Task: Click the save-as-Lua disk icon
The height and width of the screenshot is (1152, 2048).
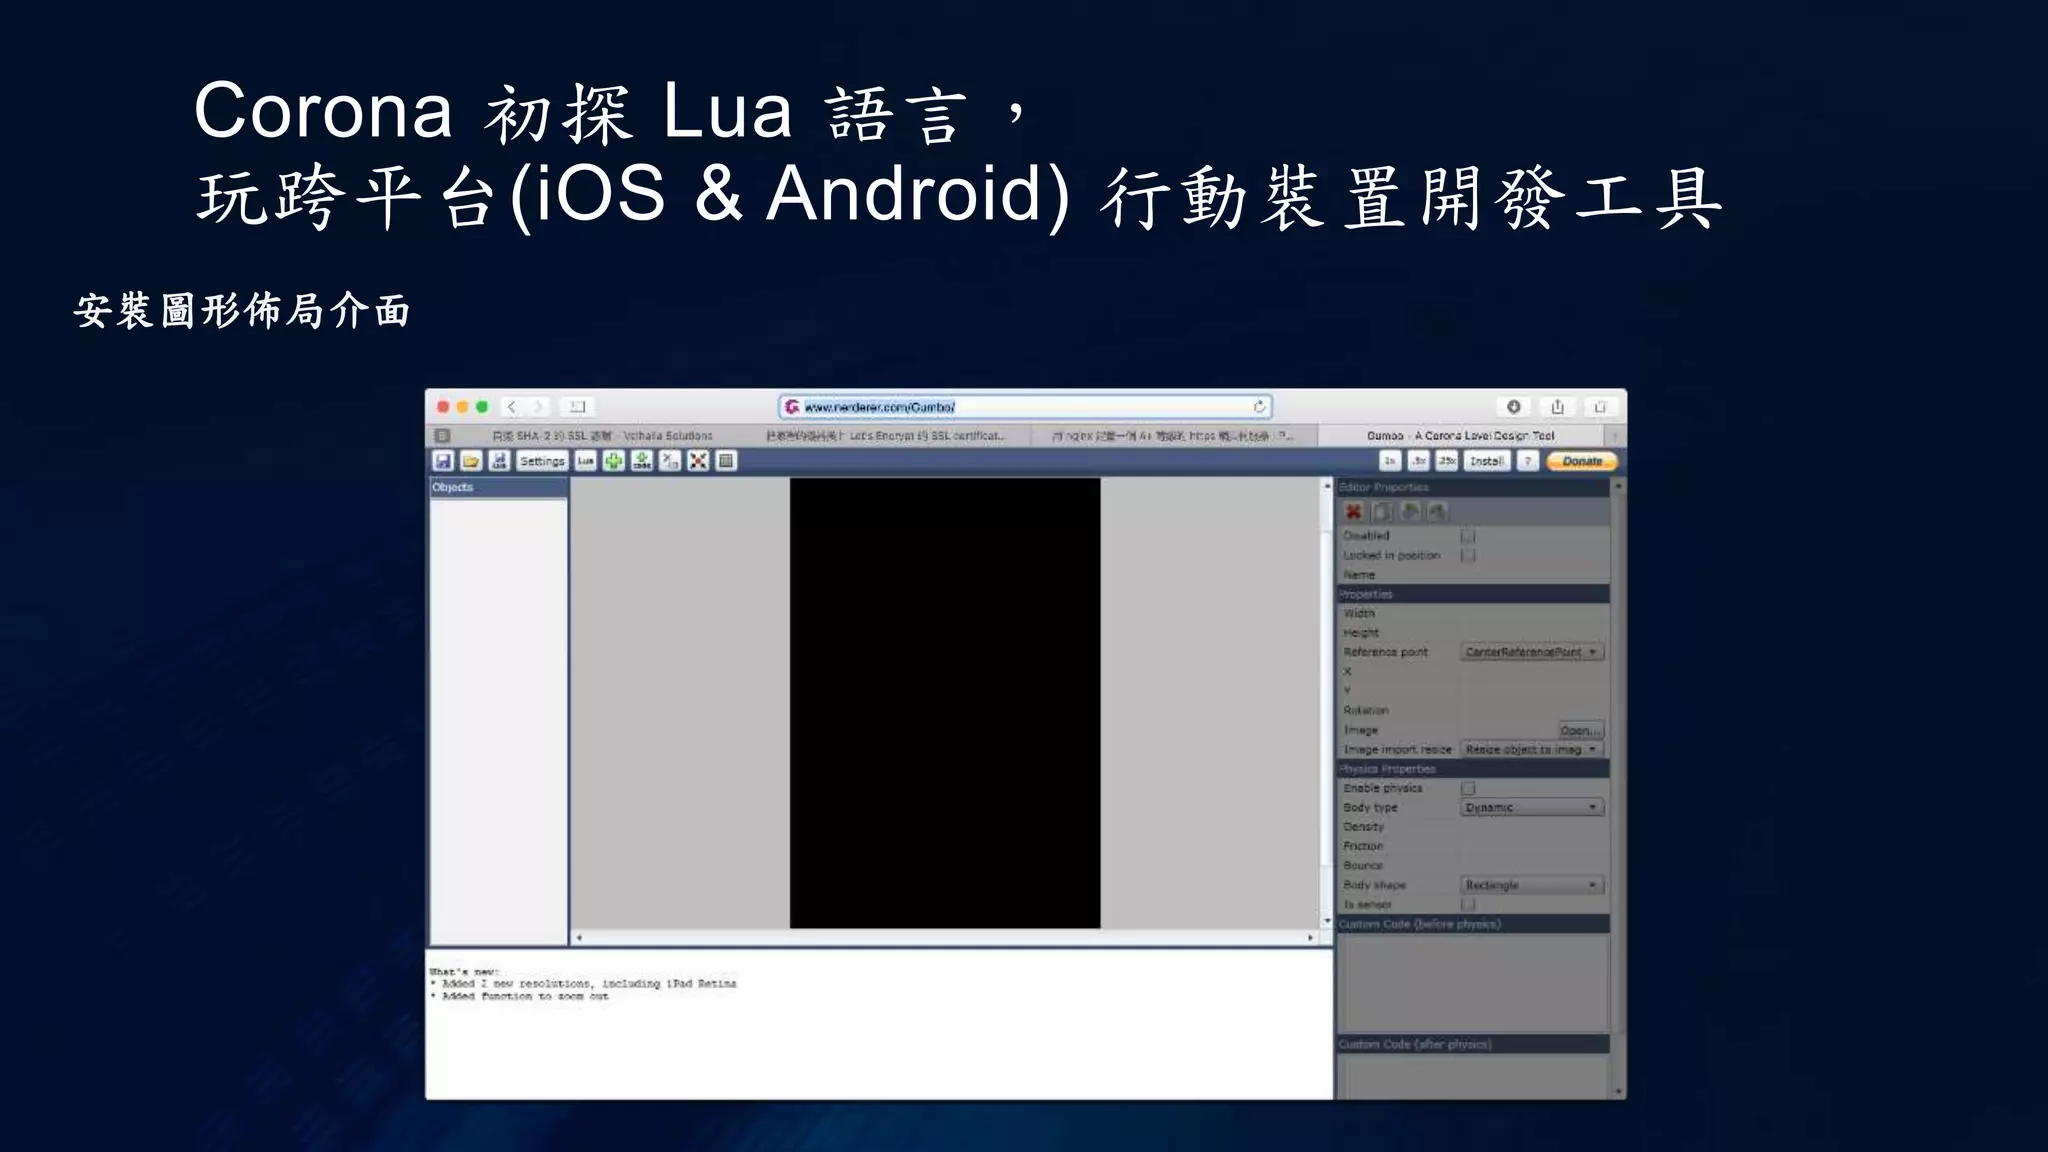Action: tap(499, 461)
